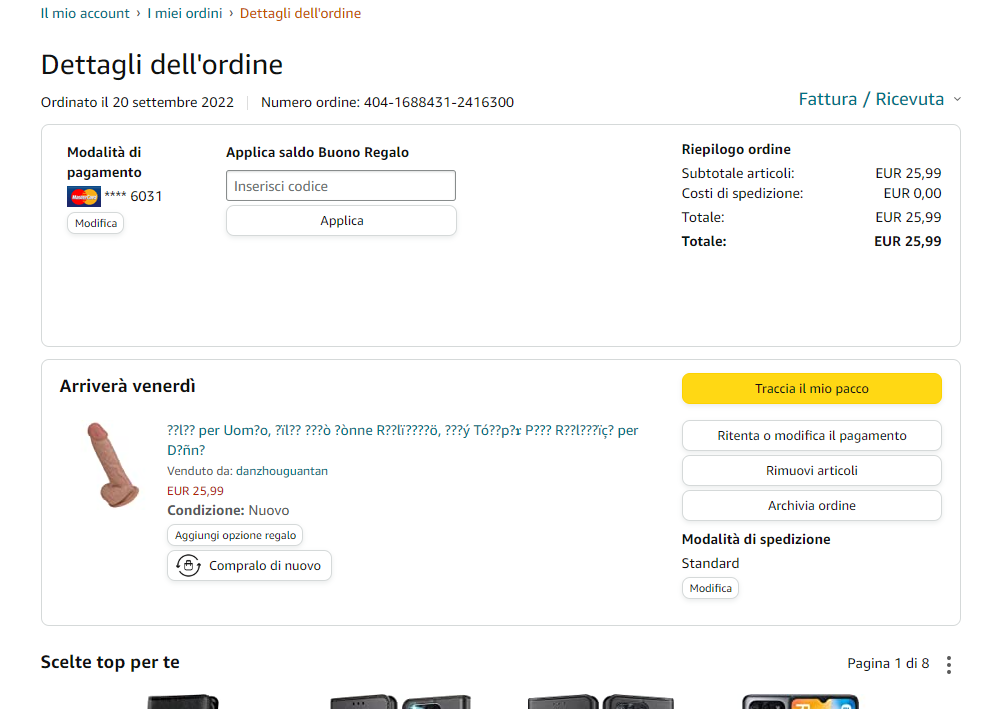This screenshot has height=709, width=1008.
Task: Click the ordered product thumbnail image
Action: [x=112, y=465]
